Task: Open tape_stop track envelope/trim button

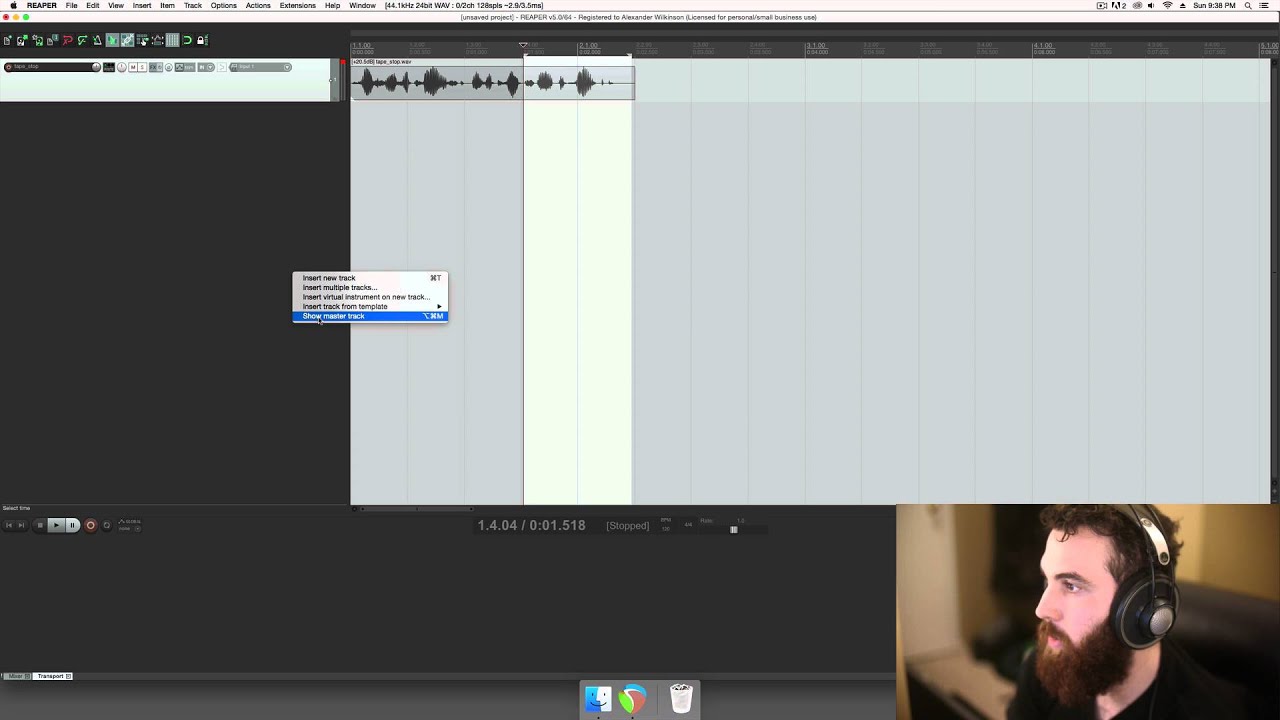Action: tap(185, 67)
